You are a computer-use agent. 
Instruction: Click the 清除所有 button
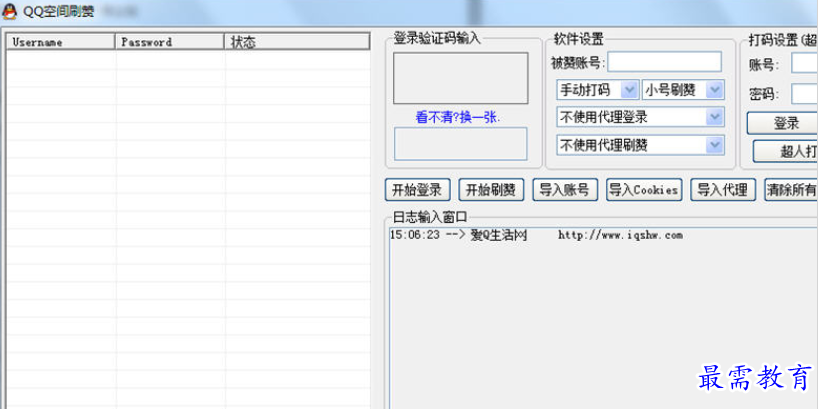pyautogui.click(x=792, y=190)
